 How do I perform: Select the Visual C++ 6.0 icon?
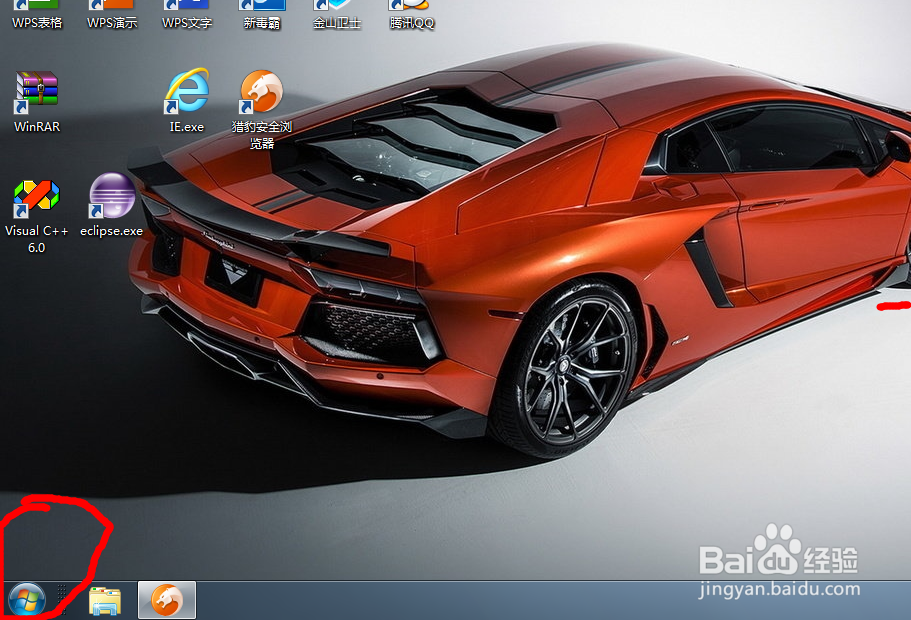pos(37,215)
